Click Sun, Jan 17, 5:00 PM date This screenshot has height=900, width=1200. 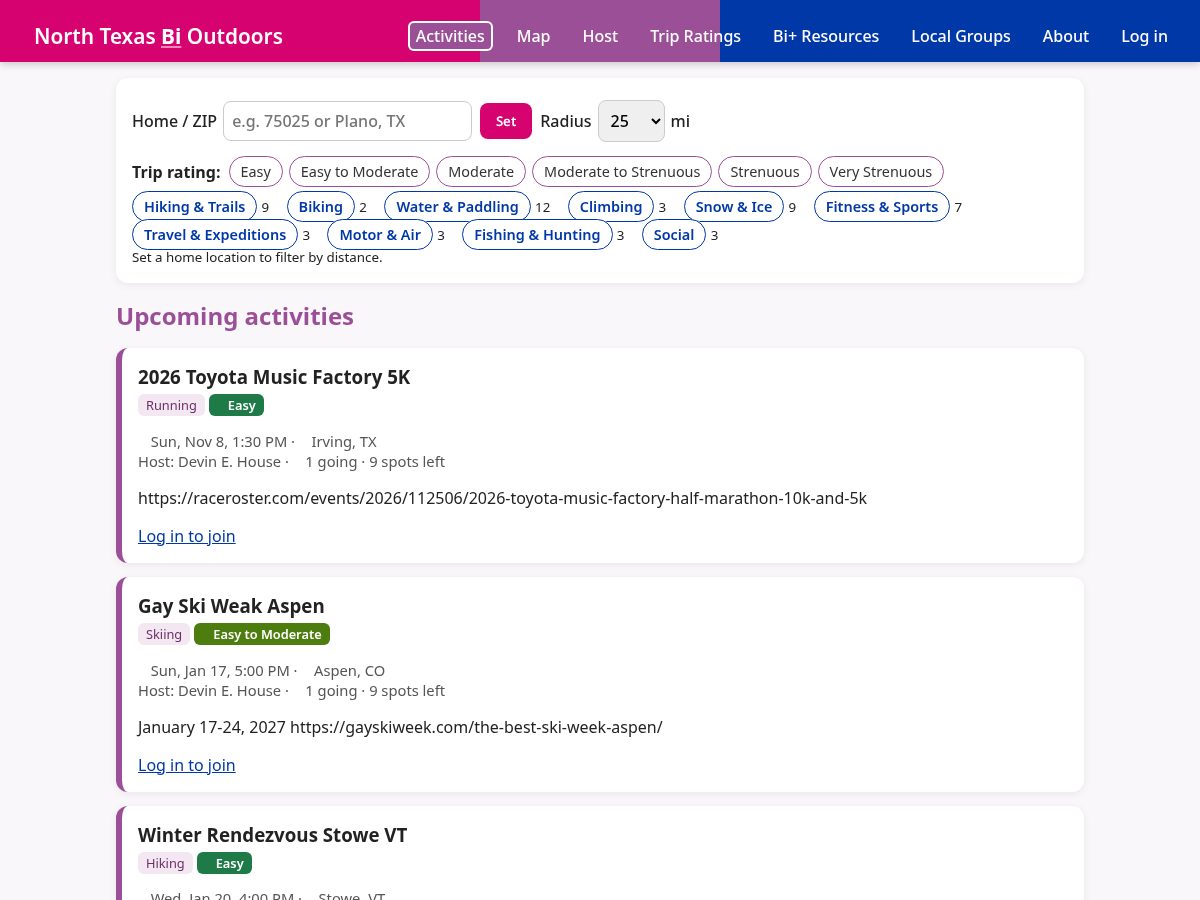[220, 671]
